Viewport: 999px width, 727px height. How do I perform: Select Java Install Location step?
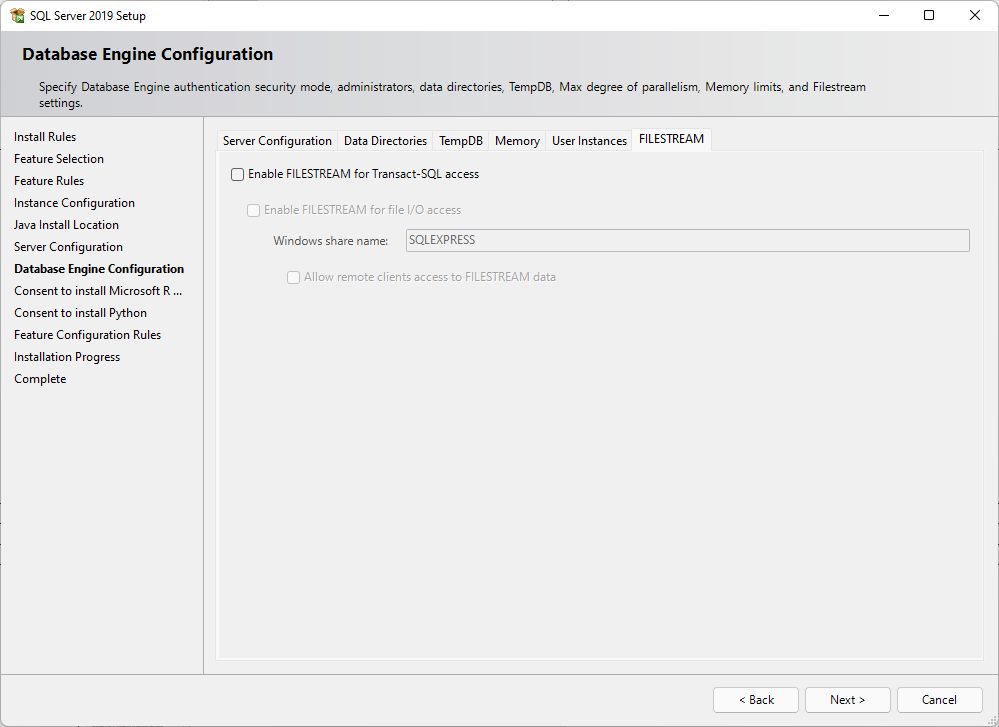[x=66, y=225]
